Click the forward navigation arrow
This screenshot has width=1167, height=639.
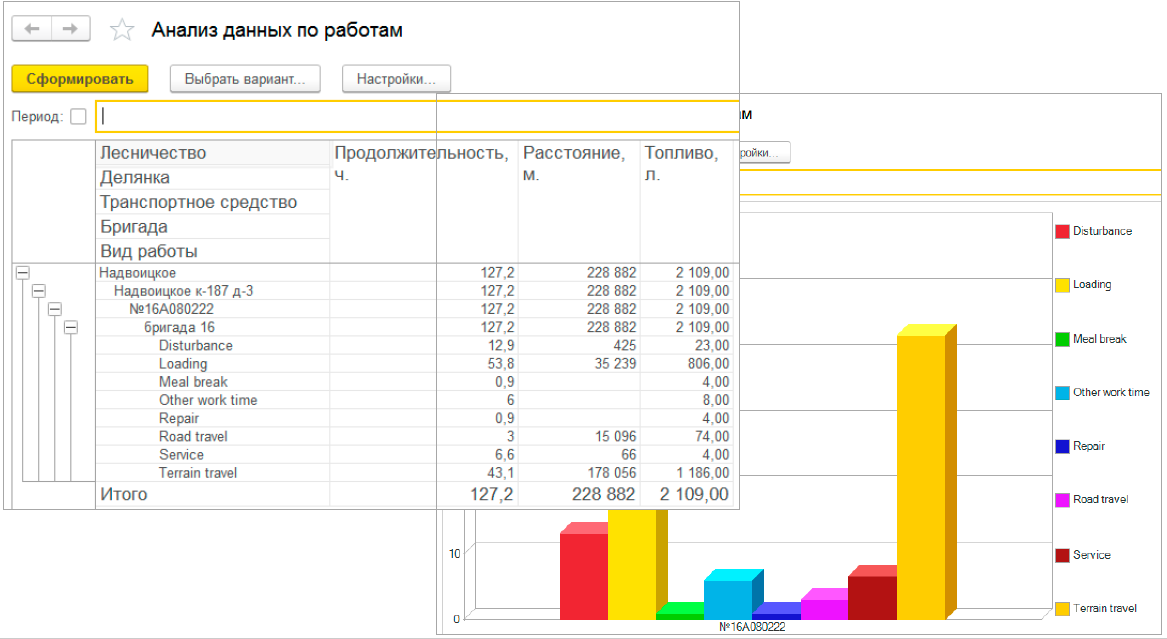point(70,29)
